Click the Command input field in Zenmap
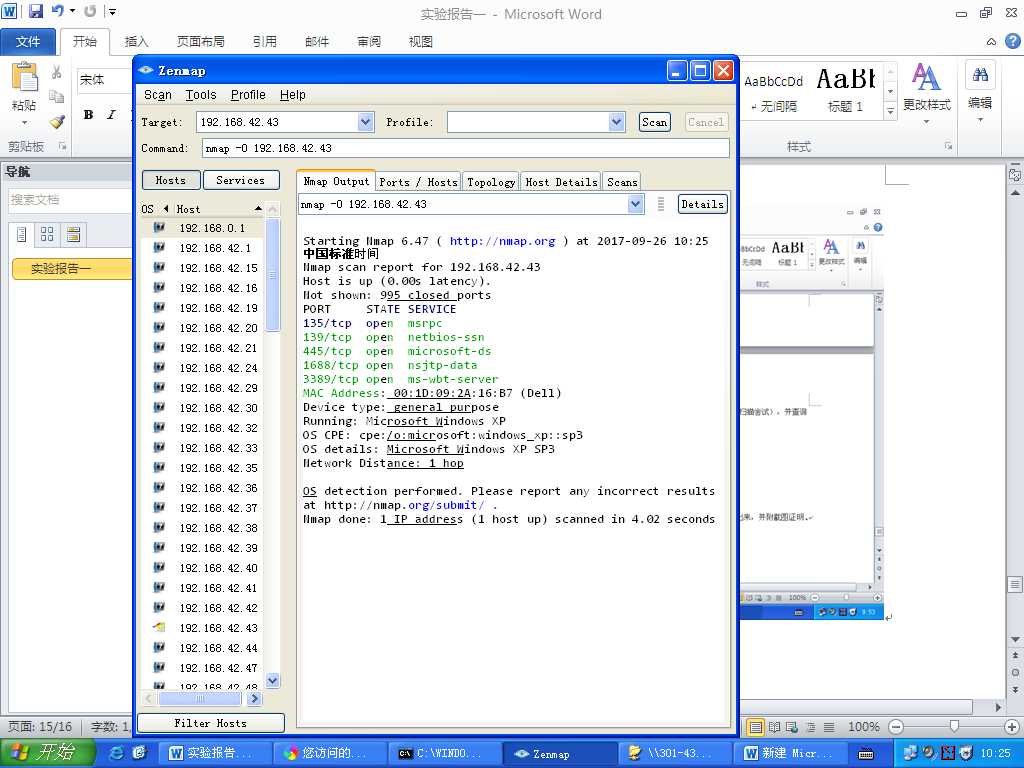 (x=465, y=148)
